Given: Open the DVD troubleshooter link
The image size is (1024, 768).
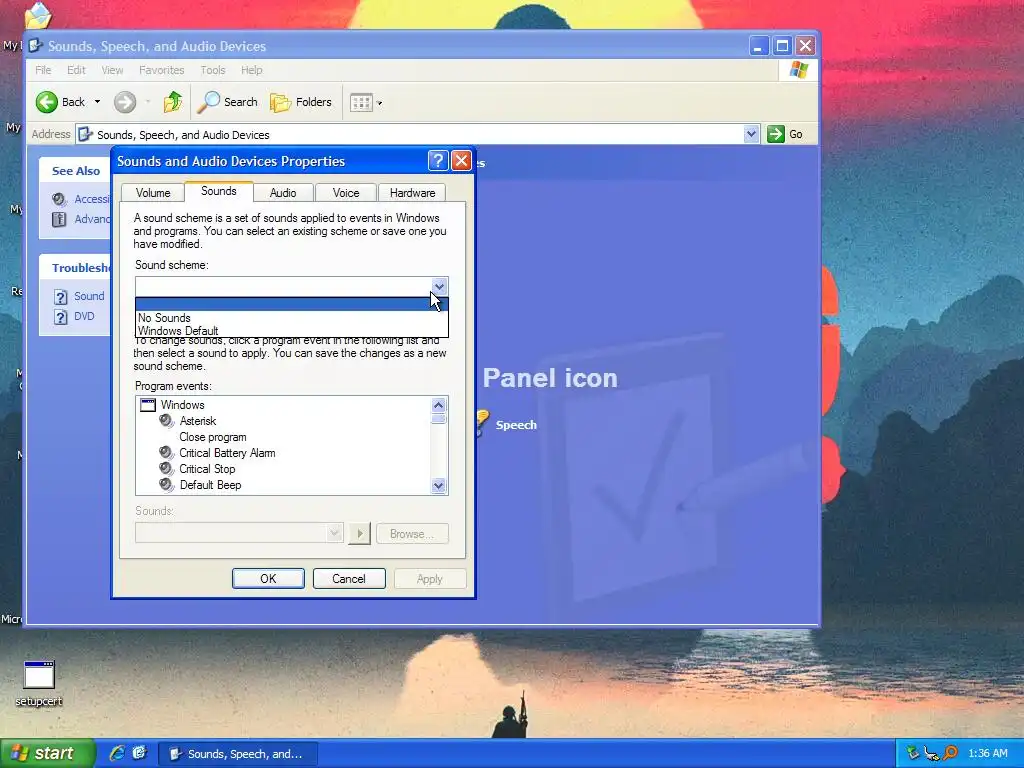Looking at the screenshot, I should [84, 316].
